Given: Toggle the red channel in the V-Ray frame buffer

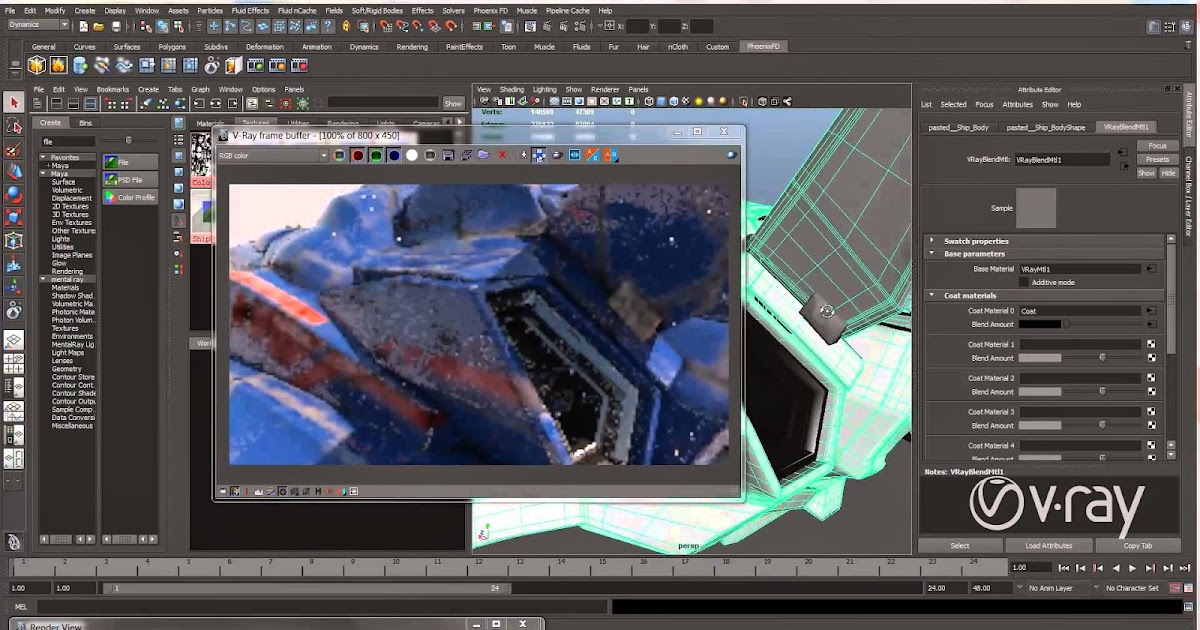Looking at the screenshot, I should tap(358, 155).
